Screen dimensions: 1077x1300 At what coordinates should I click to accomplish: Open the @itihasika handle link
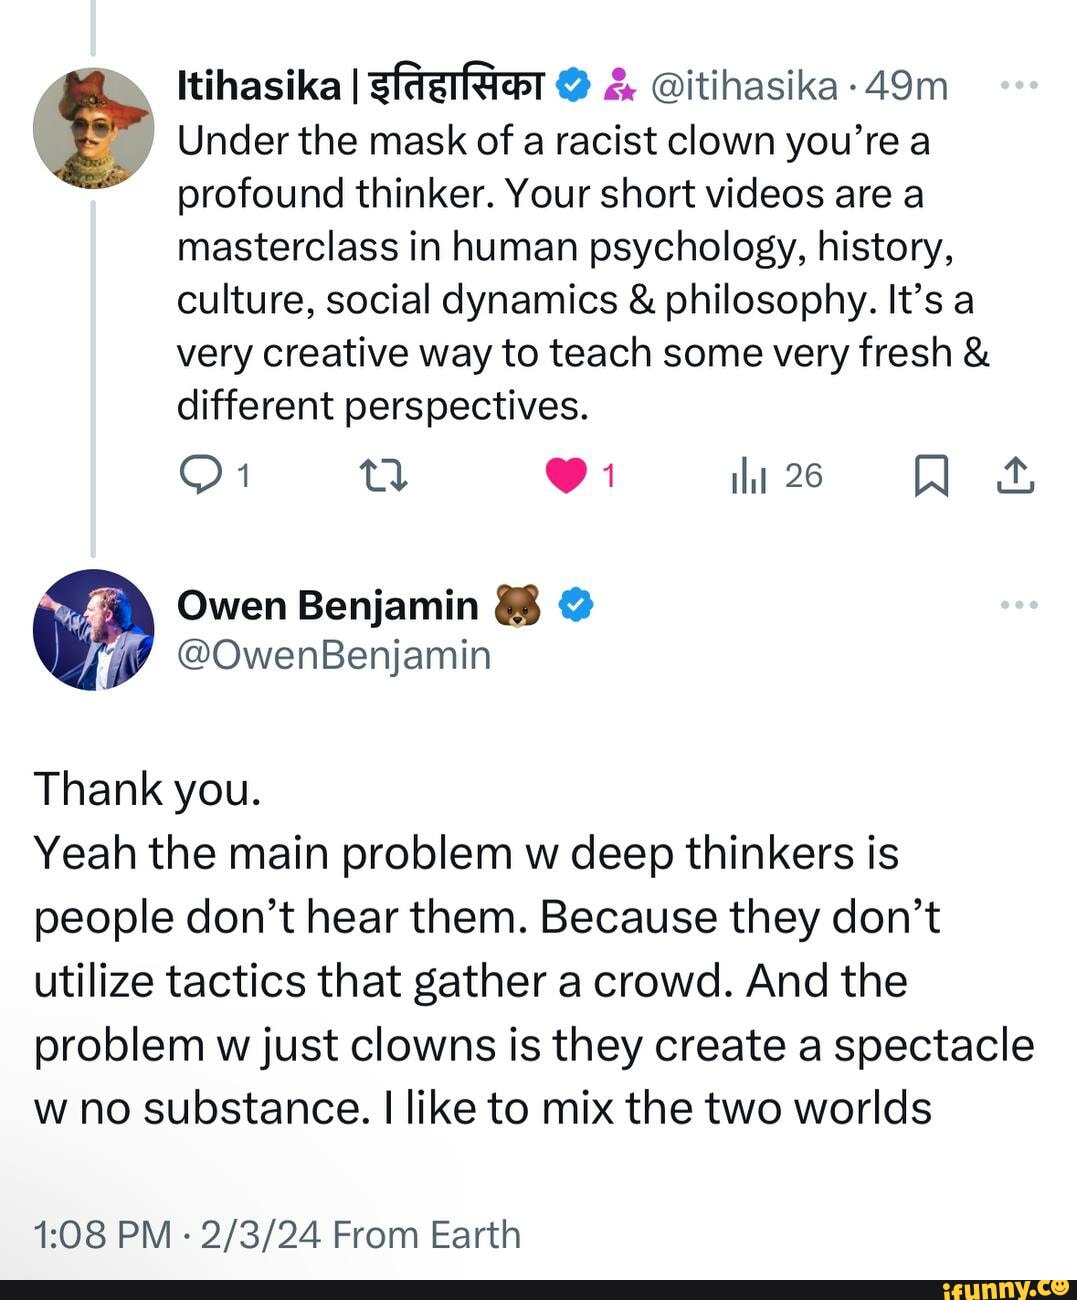744,86
